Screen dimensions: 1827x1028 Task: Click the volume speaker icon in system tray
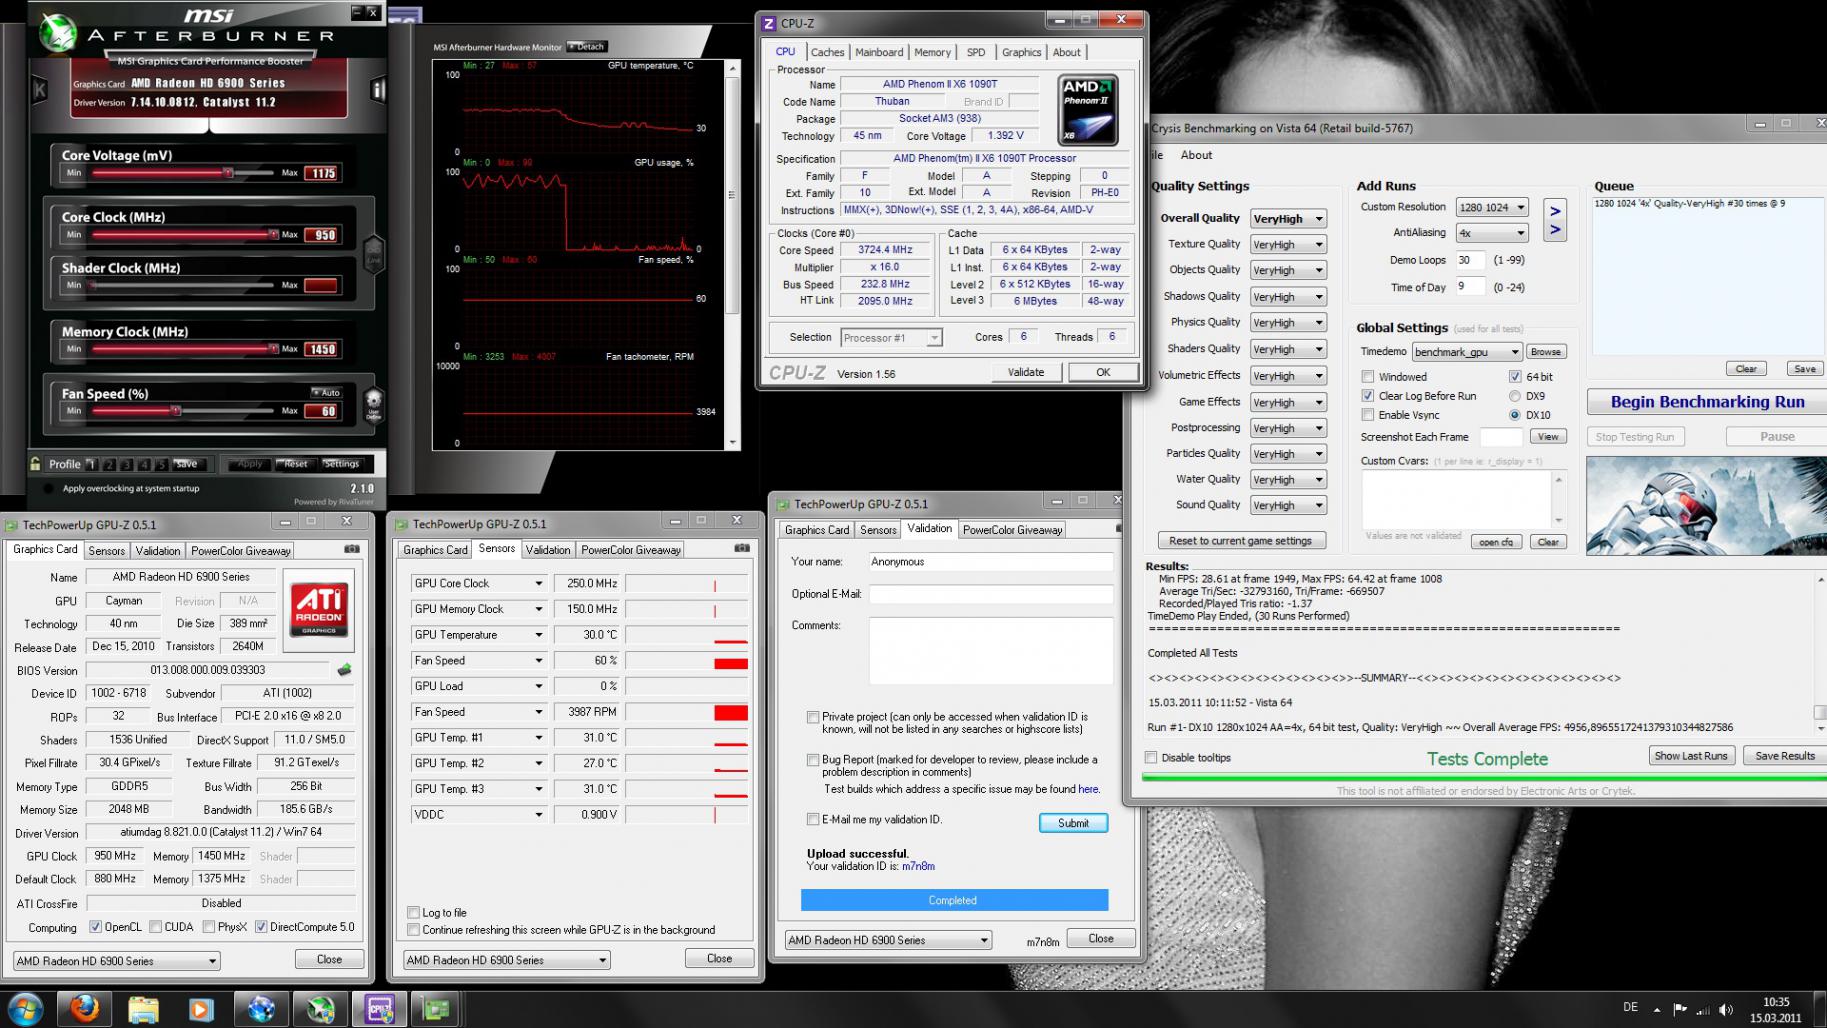(x=1725, y=1010)
